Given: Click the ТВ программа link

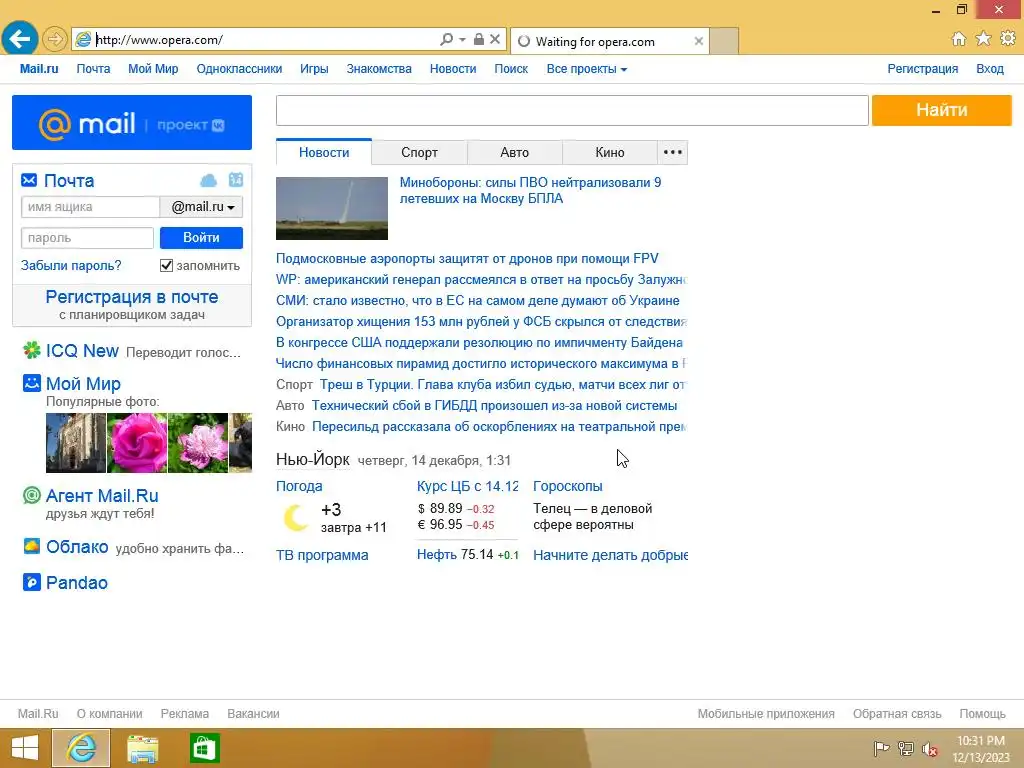Looking at the screenshot, I should coord(322,555).
